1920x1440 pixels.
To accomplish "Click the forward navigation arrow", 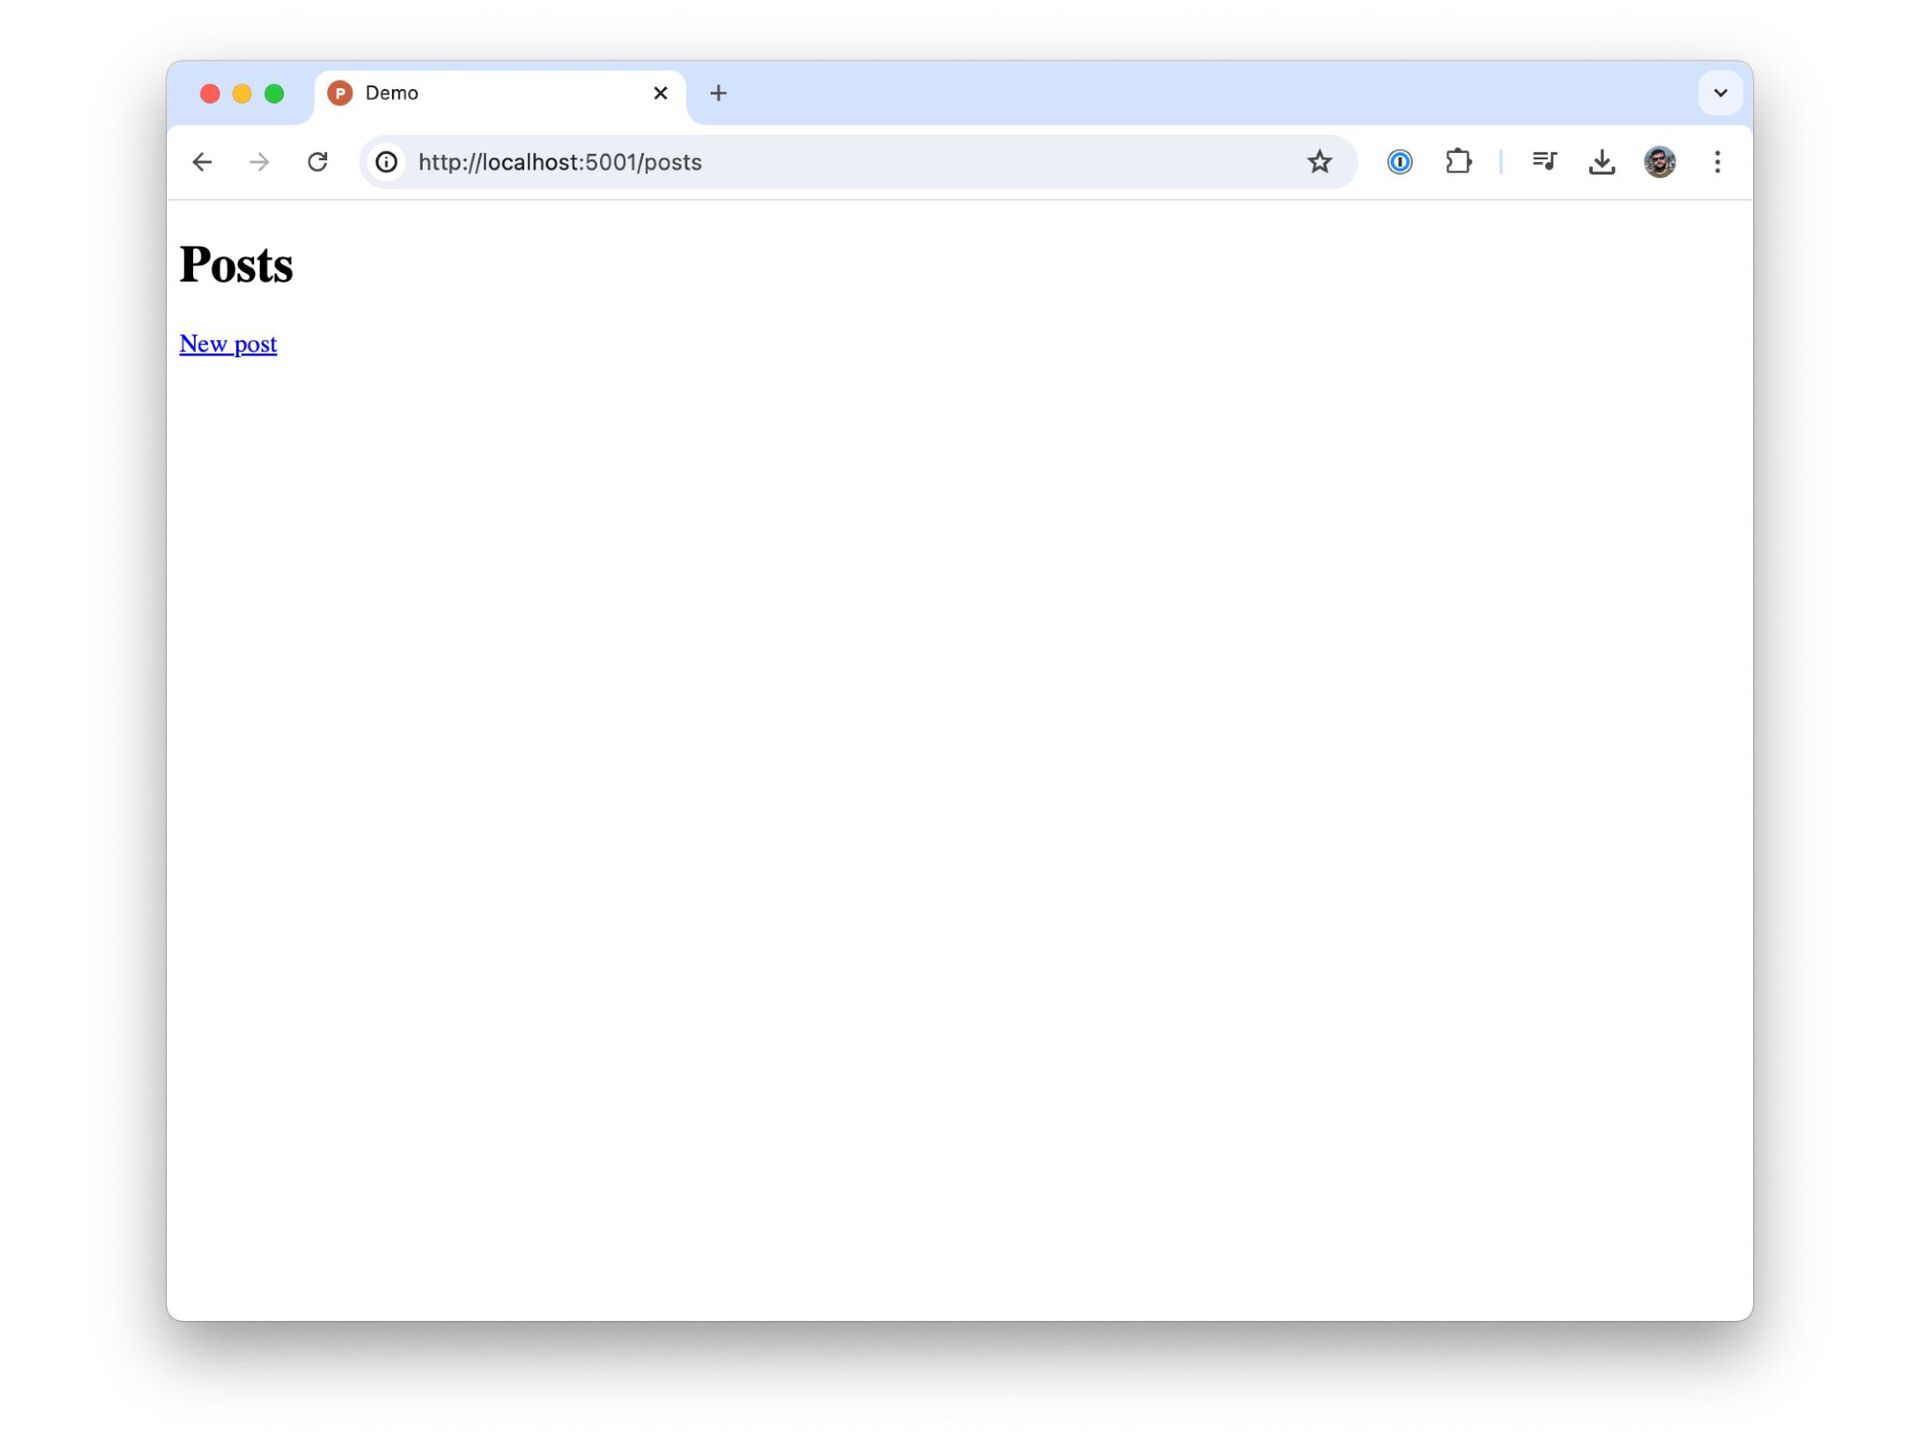I will 259,162.
